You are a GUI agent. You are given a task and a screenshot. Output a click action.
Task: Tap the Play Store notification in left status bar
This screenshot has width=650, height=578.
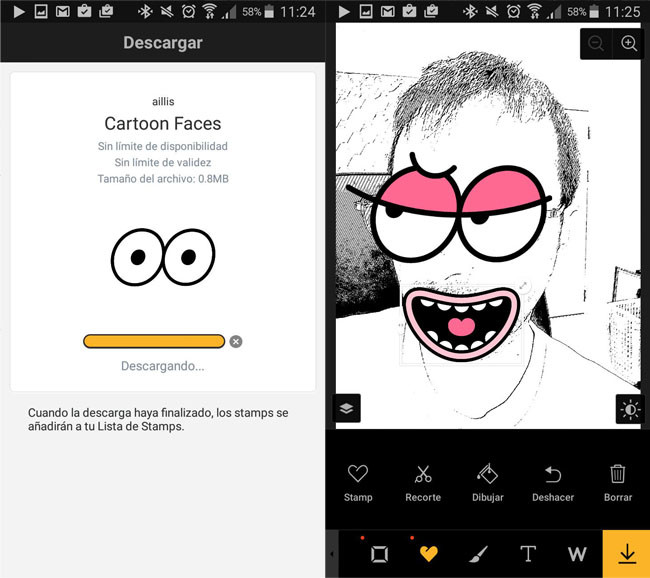pos(18,12)
